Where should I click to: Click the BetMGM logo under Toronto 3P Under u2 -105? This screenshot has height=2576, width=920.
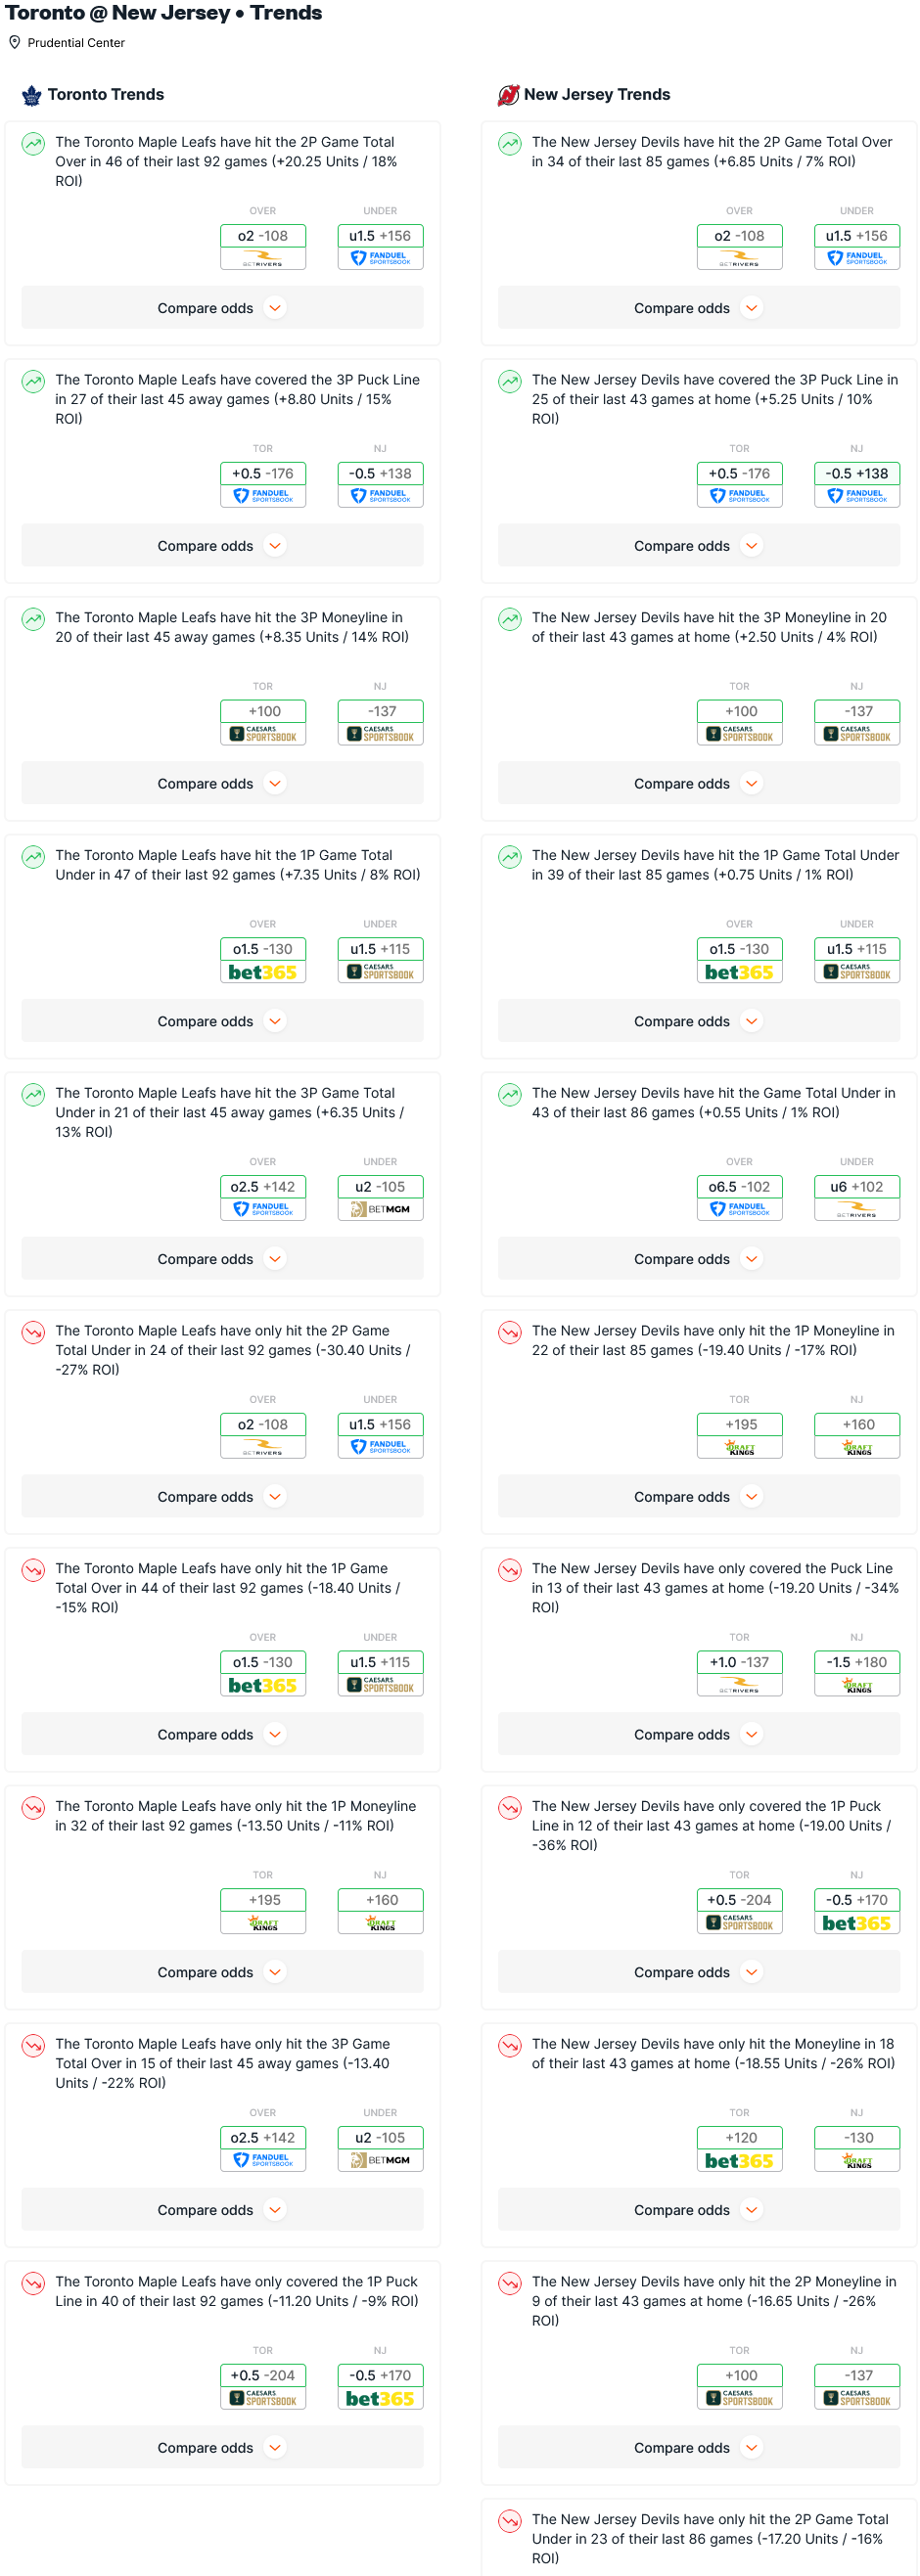click(380, 1209)
